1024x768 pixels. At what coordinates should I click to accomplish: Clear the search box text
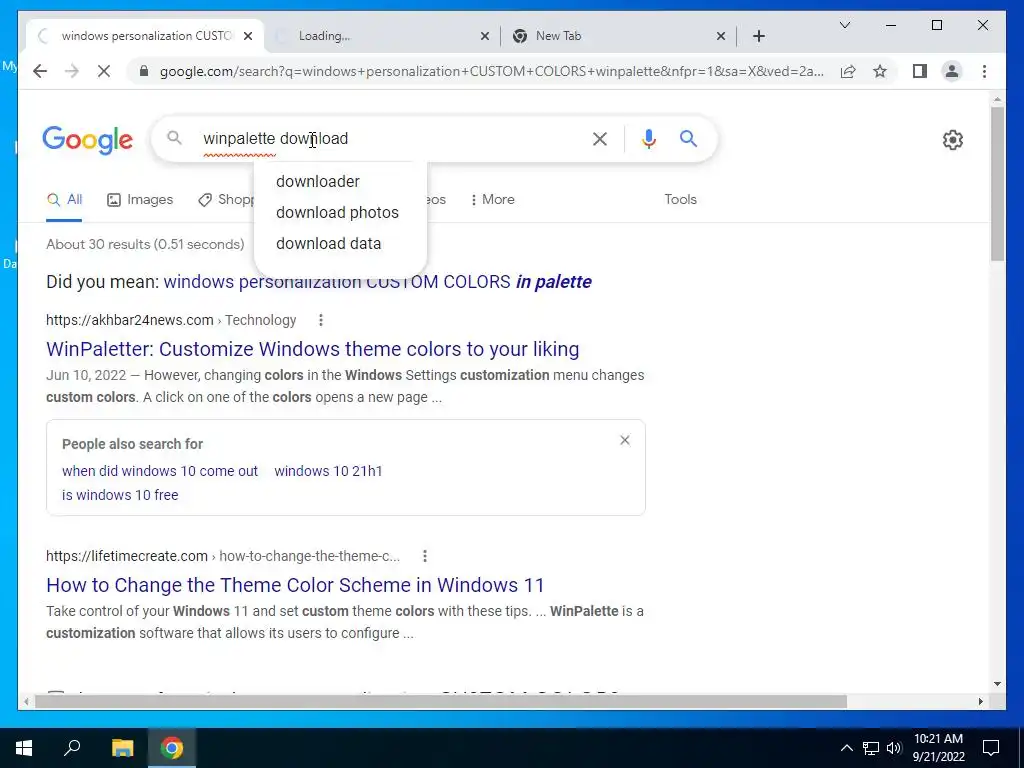pos(600,138)
